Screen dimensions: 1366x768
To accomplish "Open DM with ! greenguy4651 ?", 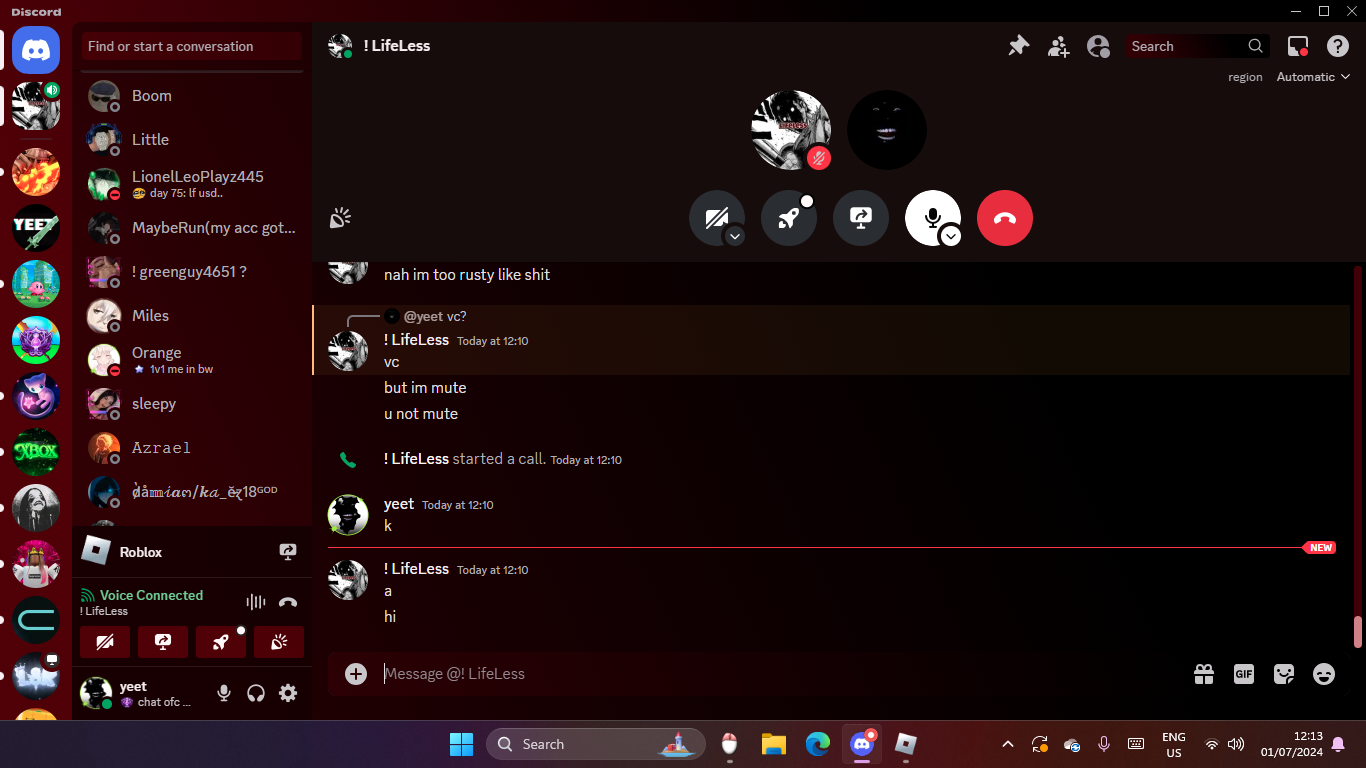I will (192, 272).
